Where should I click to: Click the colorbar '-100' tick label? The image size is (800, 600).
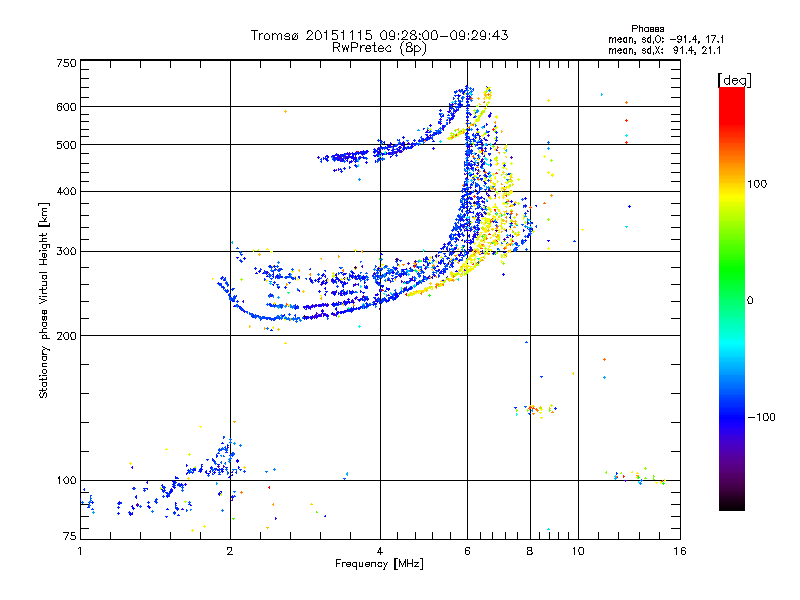click(761, 417)
